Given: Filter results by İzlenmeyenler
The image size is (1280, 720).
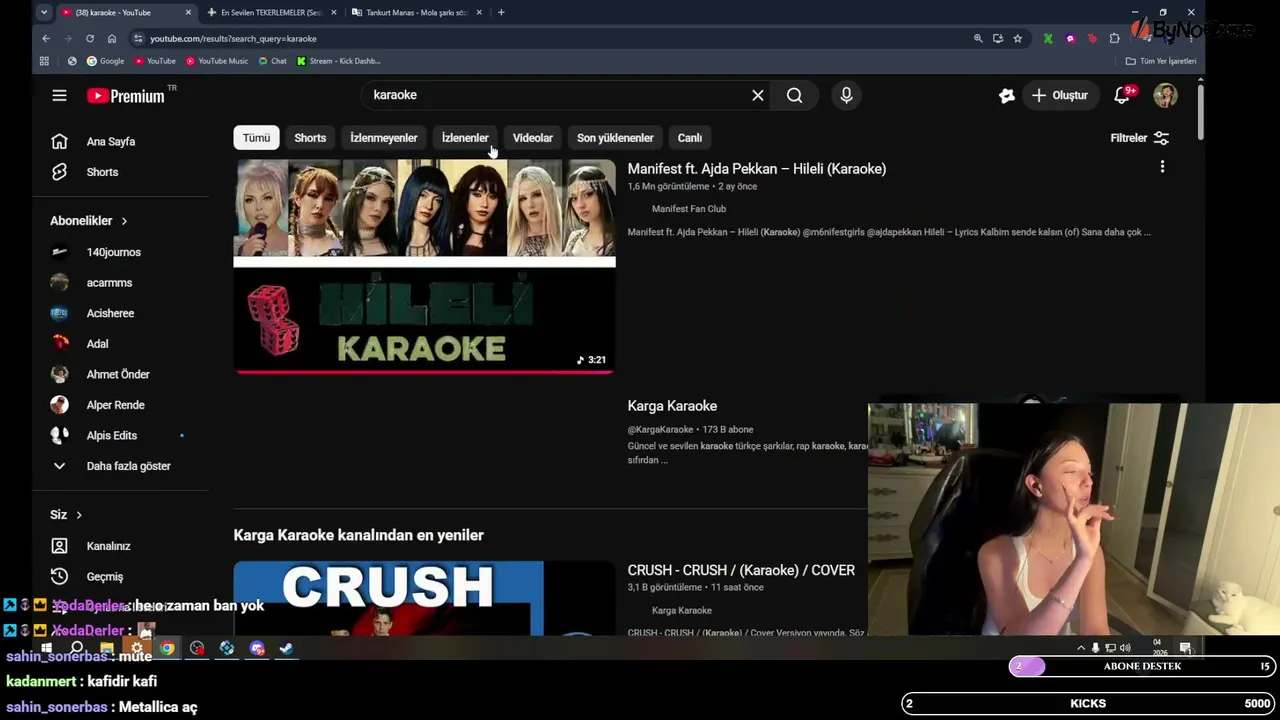Looking at the screenshot, I should [x=384, y=138].
